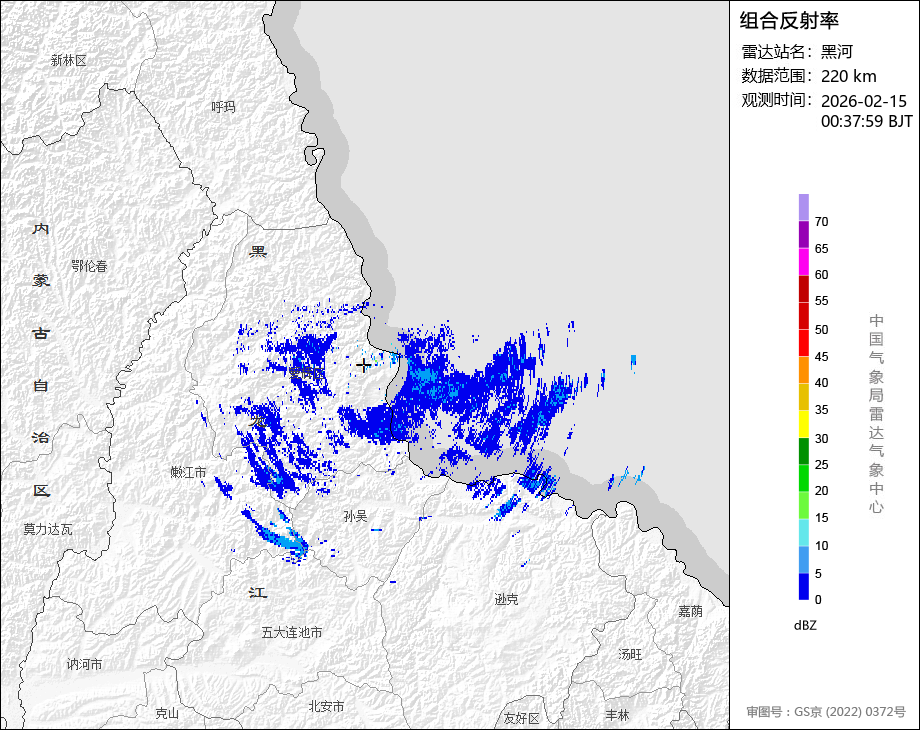Click the map label 丰林

click(x=617, y=715)
